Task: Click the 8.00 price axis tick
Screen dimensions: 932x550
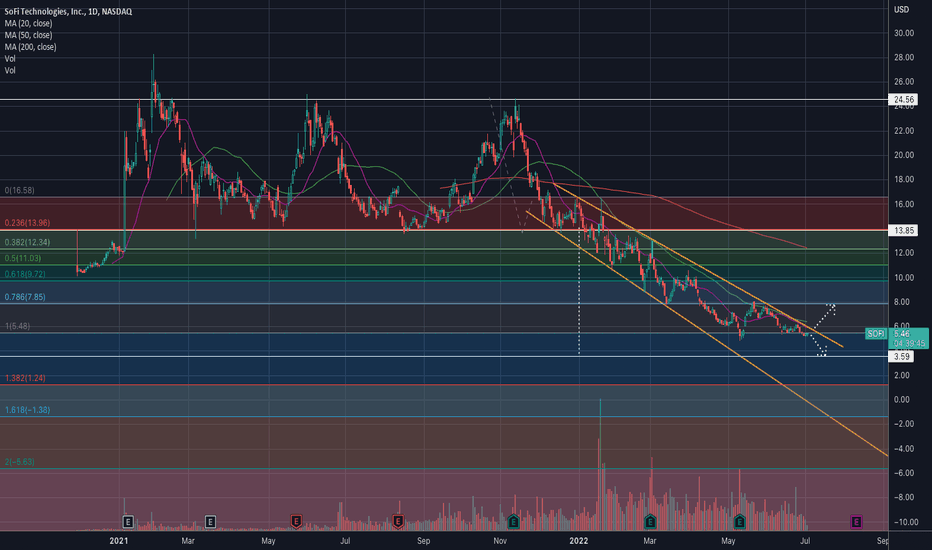Action: coord(901,302)
